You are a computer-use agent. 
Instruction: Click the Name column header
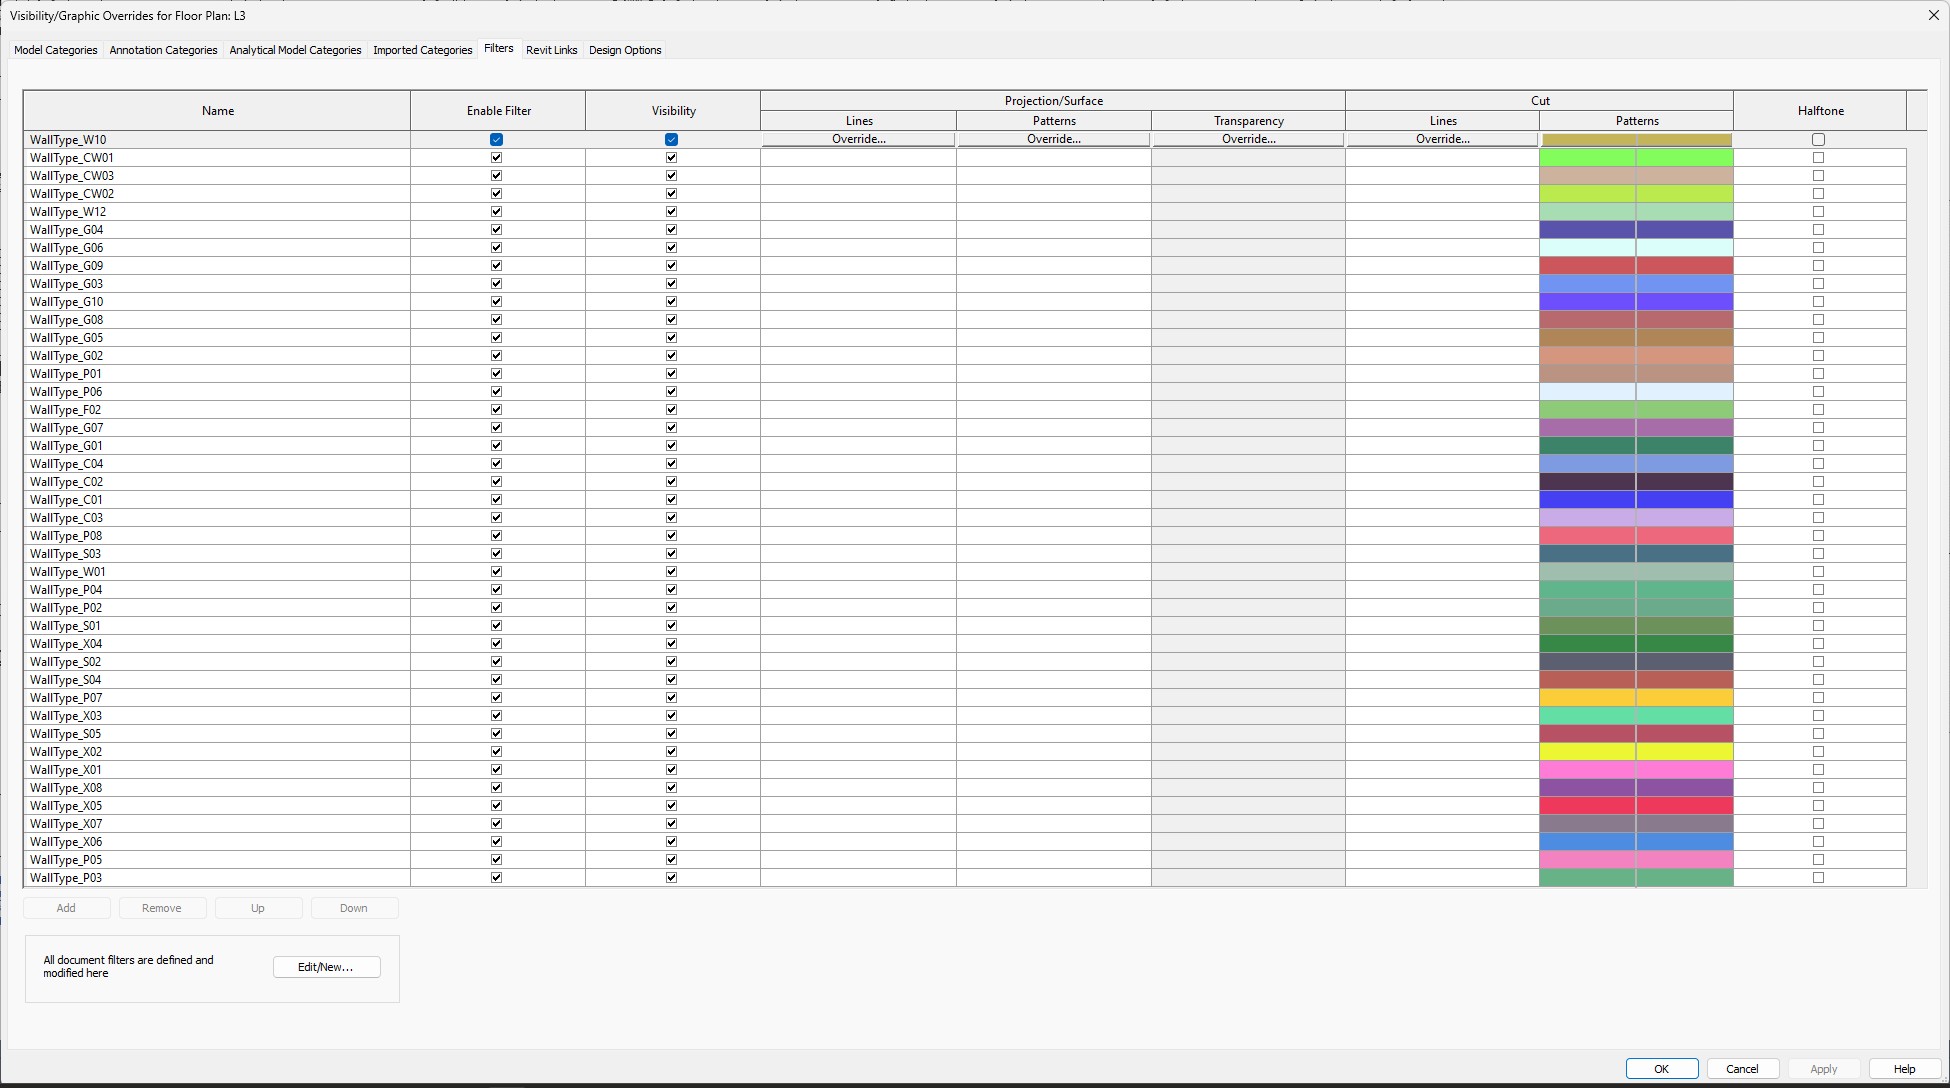point(217,111)
